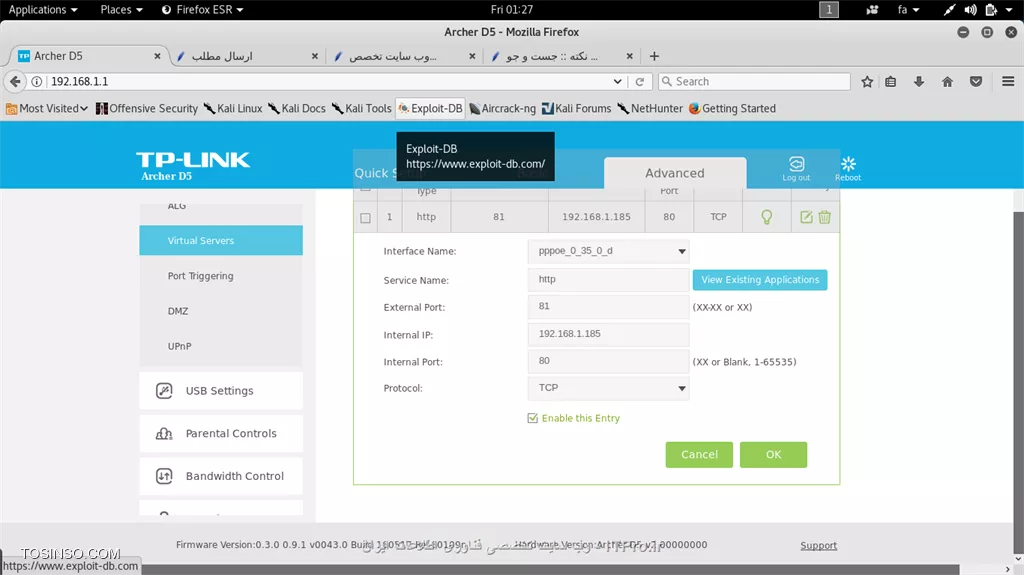
Task: Toggle the lightbulb status icon for http entry
Action: 767,217
